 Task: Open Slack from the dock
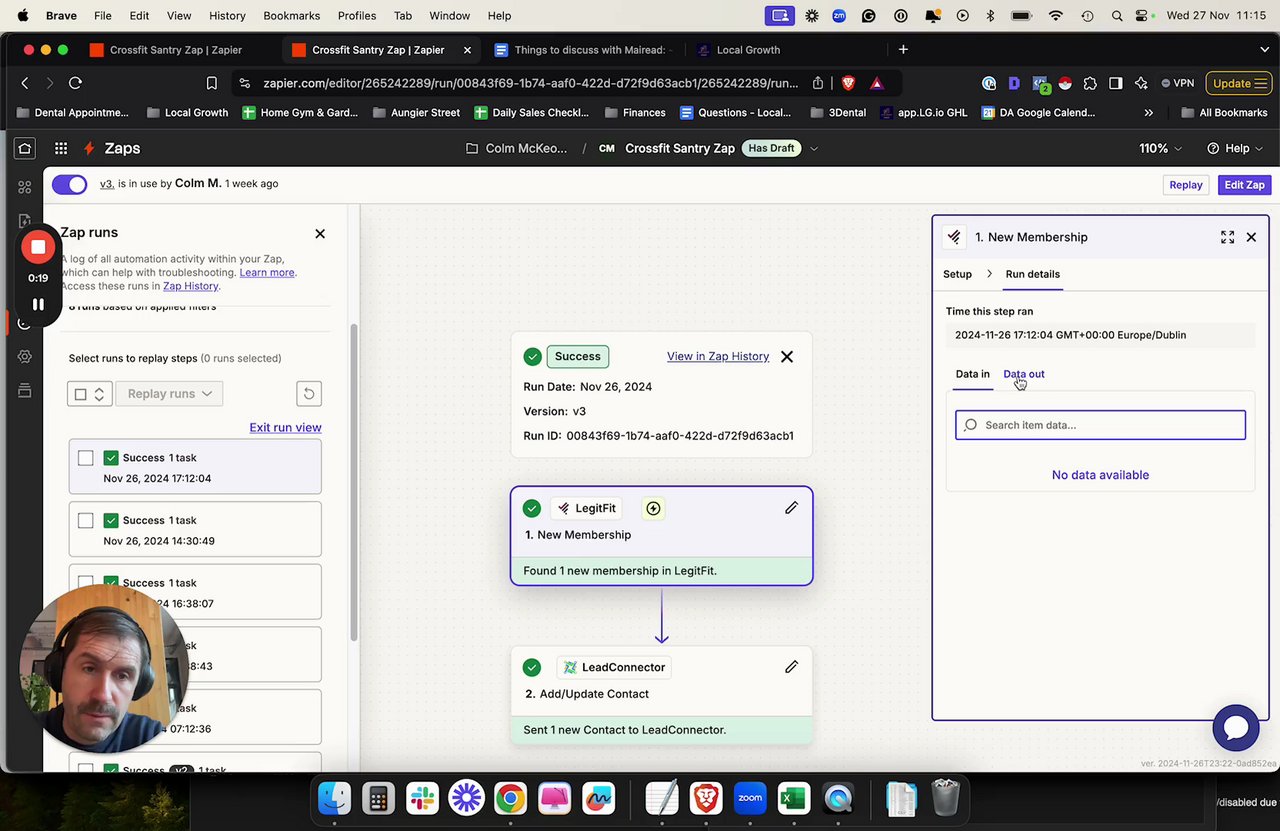click(x=422, y=798)
